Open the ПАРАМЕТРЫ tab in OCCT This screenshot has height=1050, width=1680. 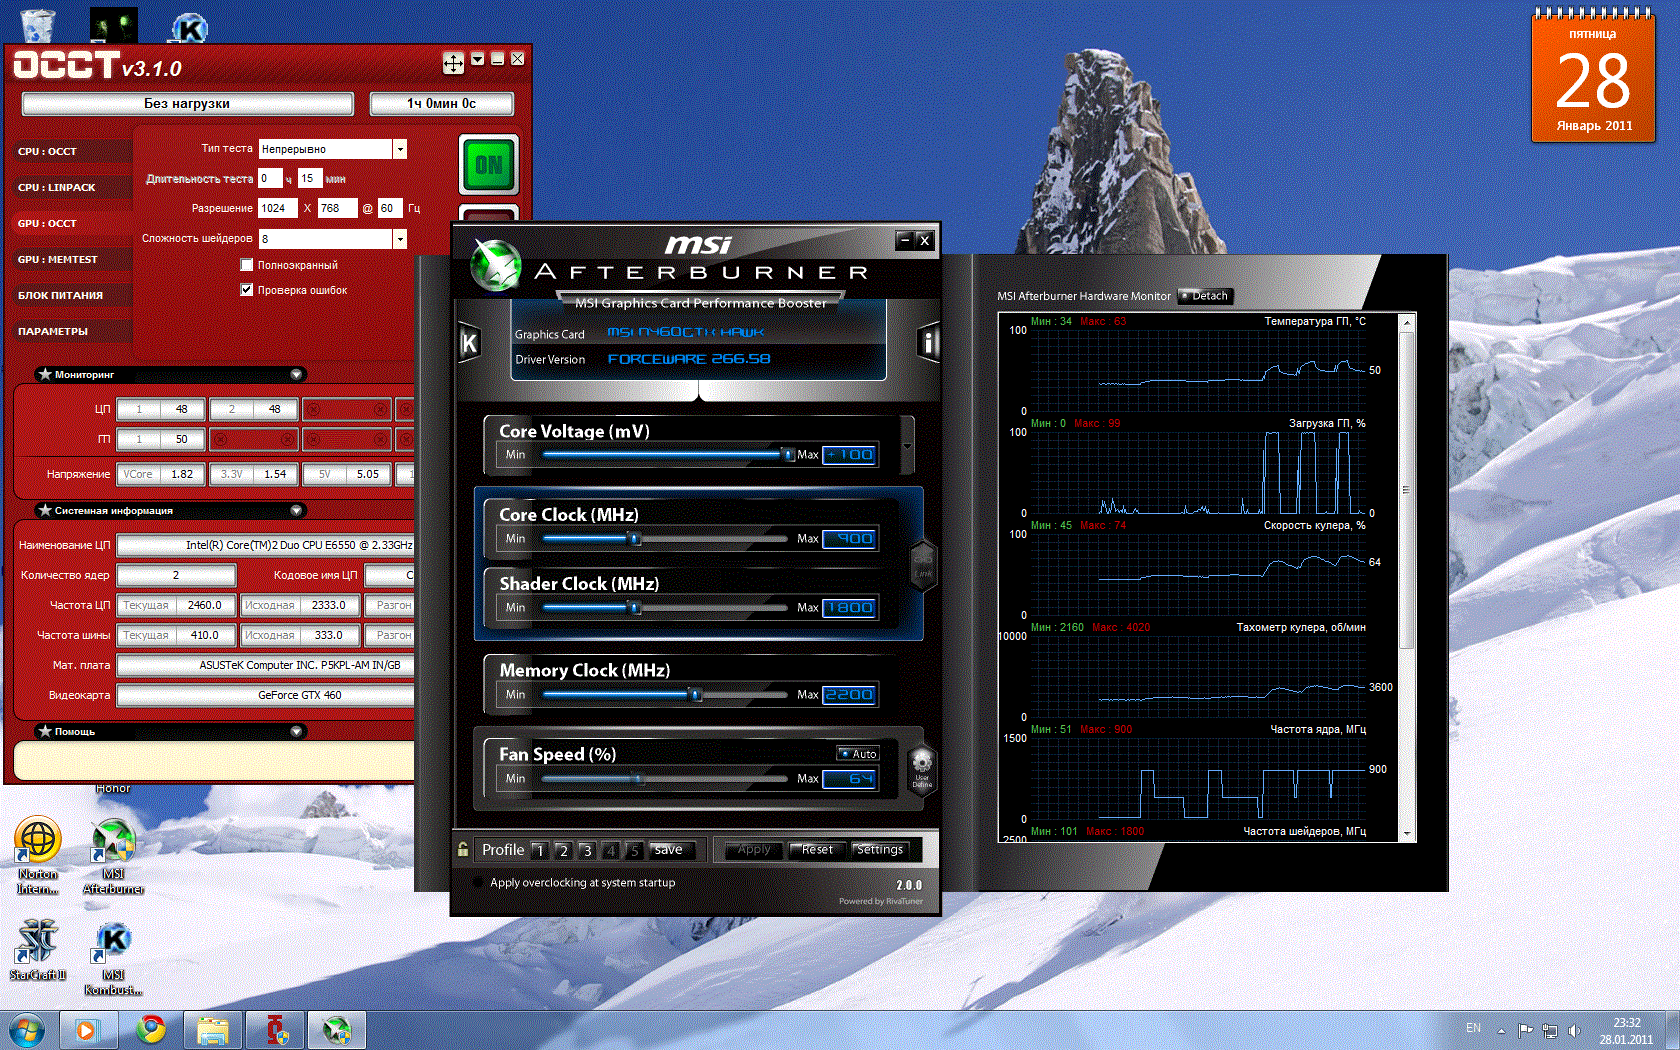click(x=72, y=332)
